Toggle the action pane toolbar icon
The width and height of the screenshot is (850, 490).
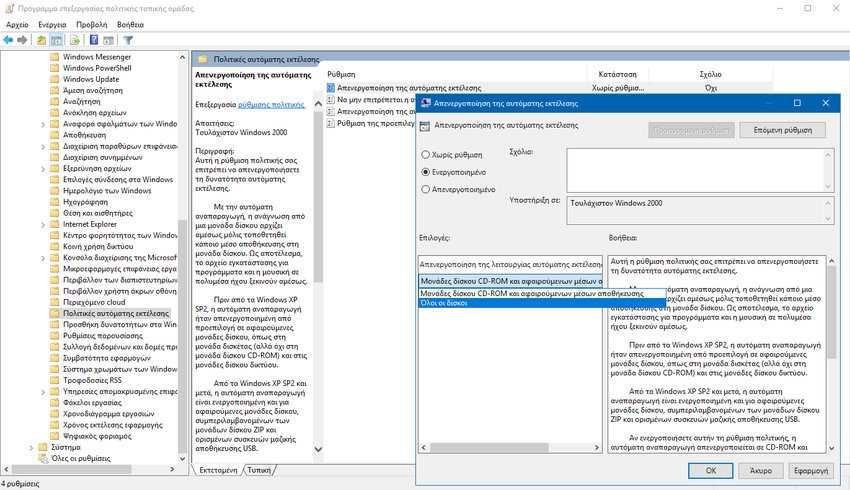[x=108, y=40]
